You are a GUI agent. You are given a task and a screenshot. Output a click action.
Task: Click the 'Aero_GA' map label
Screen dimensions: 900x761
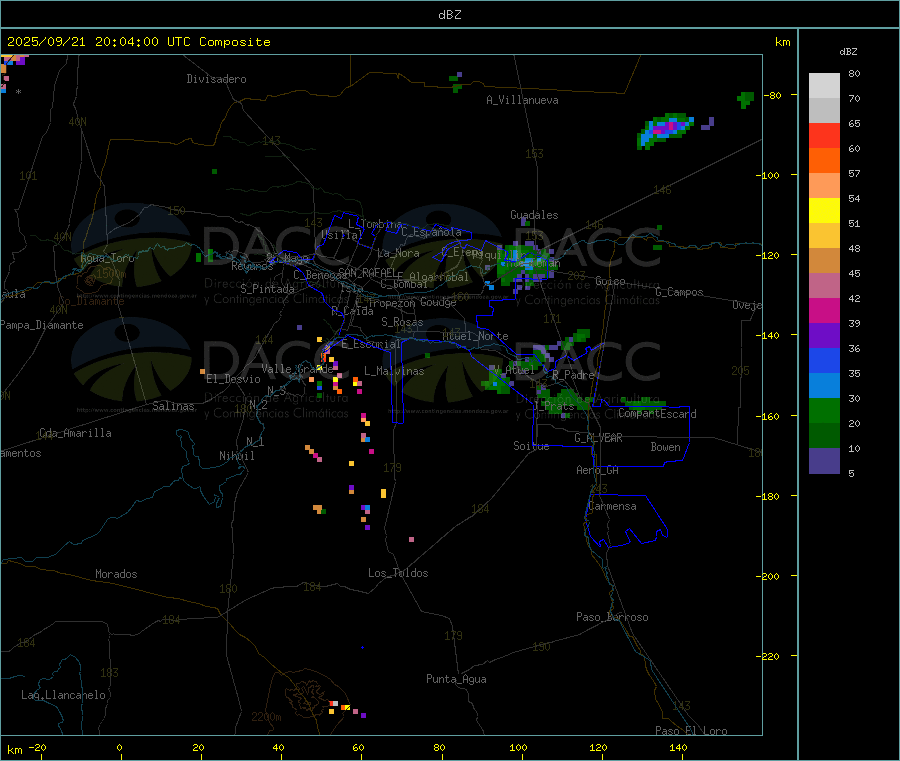(598, 470)
